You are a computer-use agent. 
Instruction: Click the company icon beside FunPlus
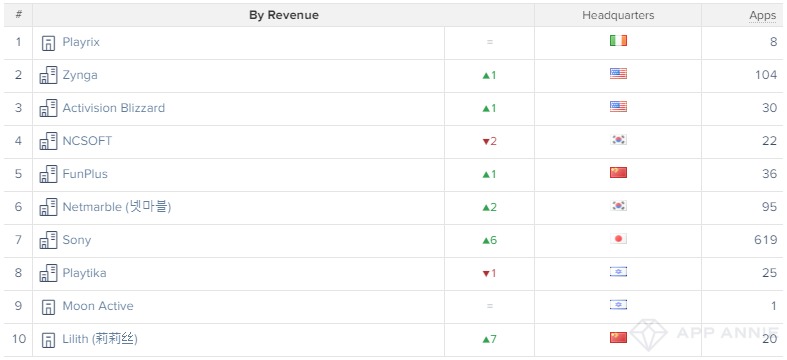click(x=48, y=174)
